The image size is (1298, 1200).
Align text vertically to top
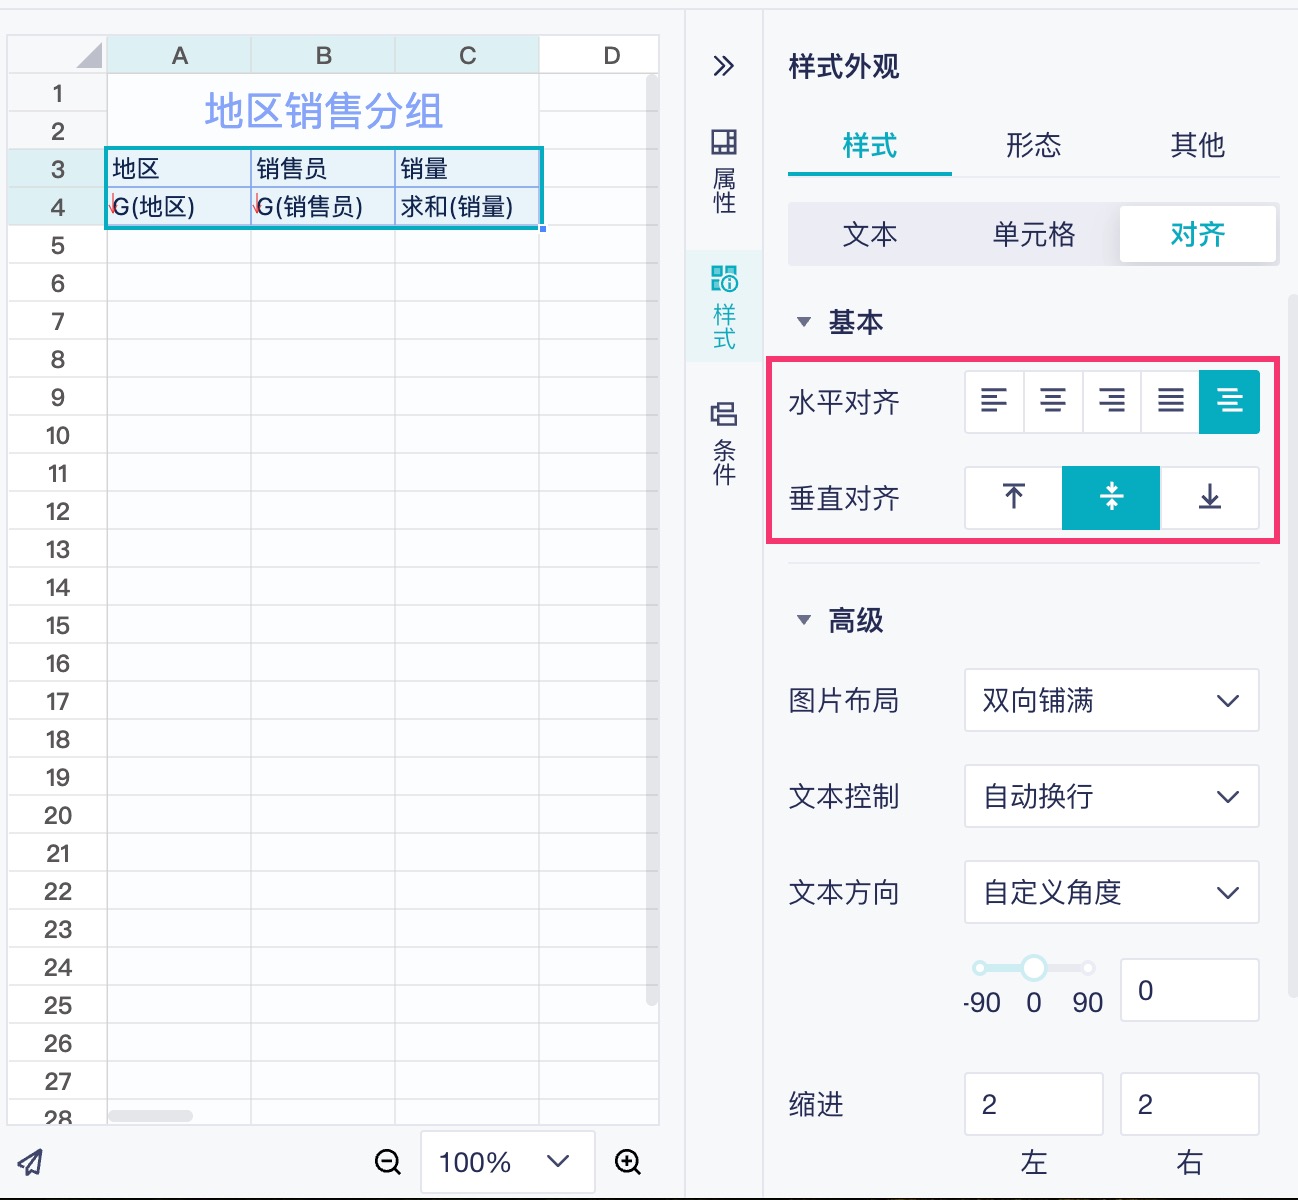click(x=1014, y=497)
